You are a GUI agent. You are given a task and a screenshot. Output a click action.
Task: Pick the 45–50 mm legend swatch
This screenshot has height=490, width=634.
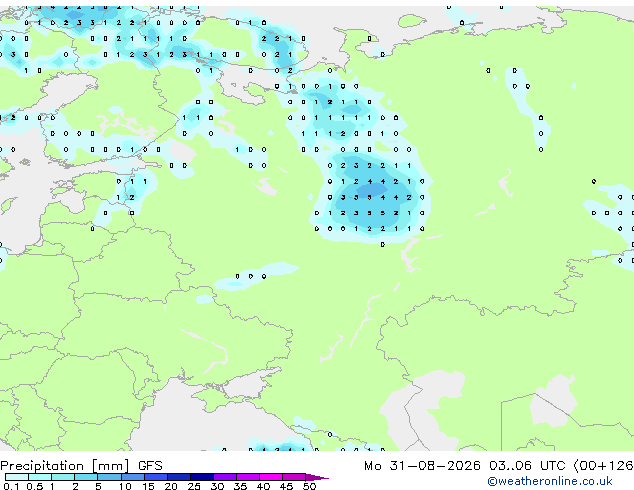pos(294,477)
